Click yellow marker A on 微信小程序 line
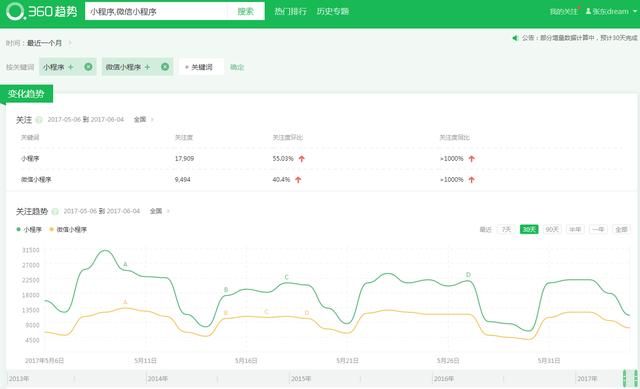 tap(125, 302)
